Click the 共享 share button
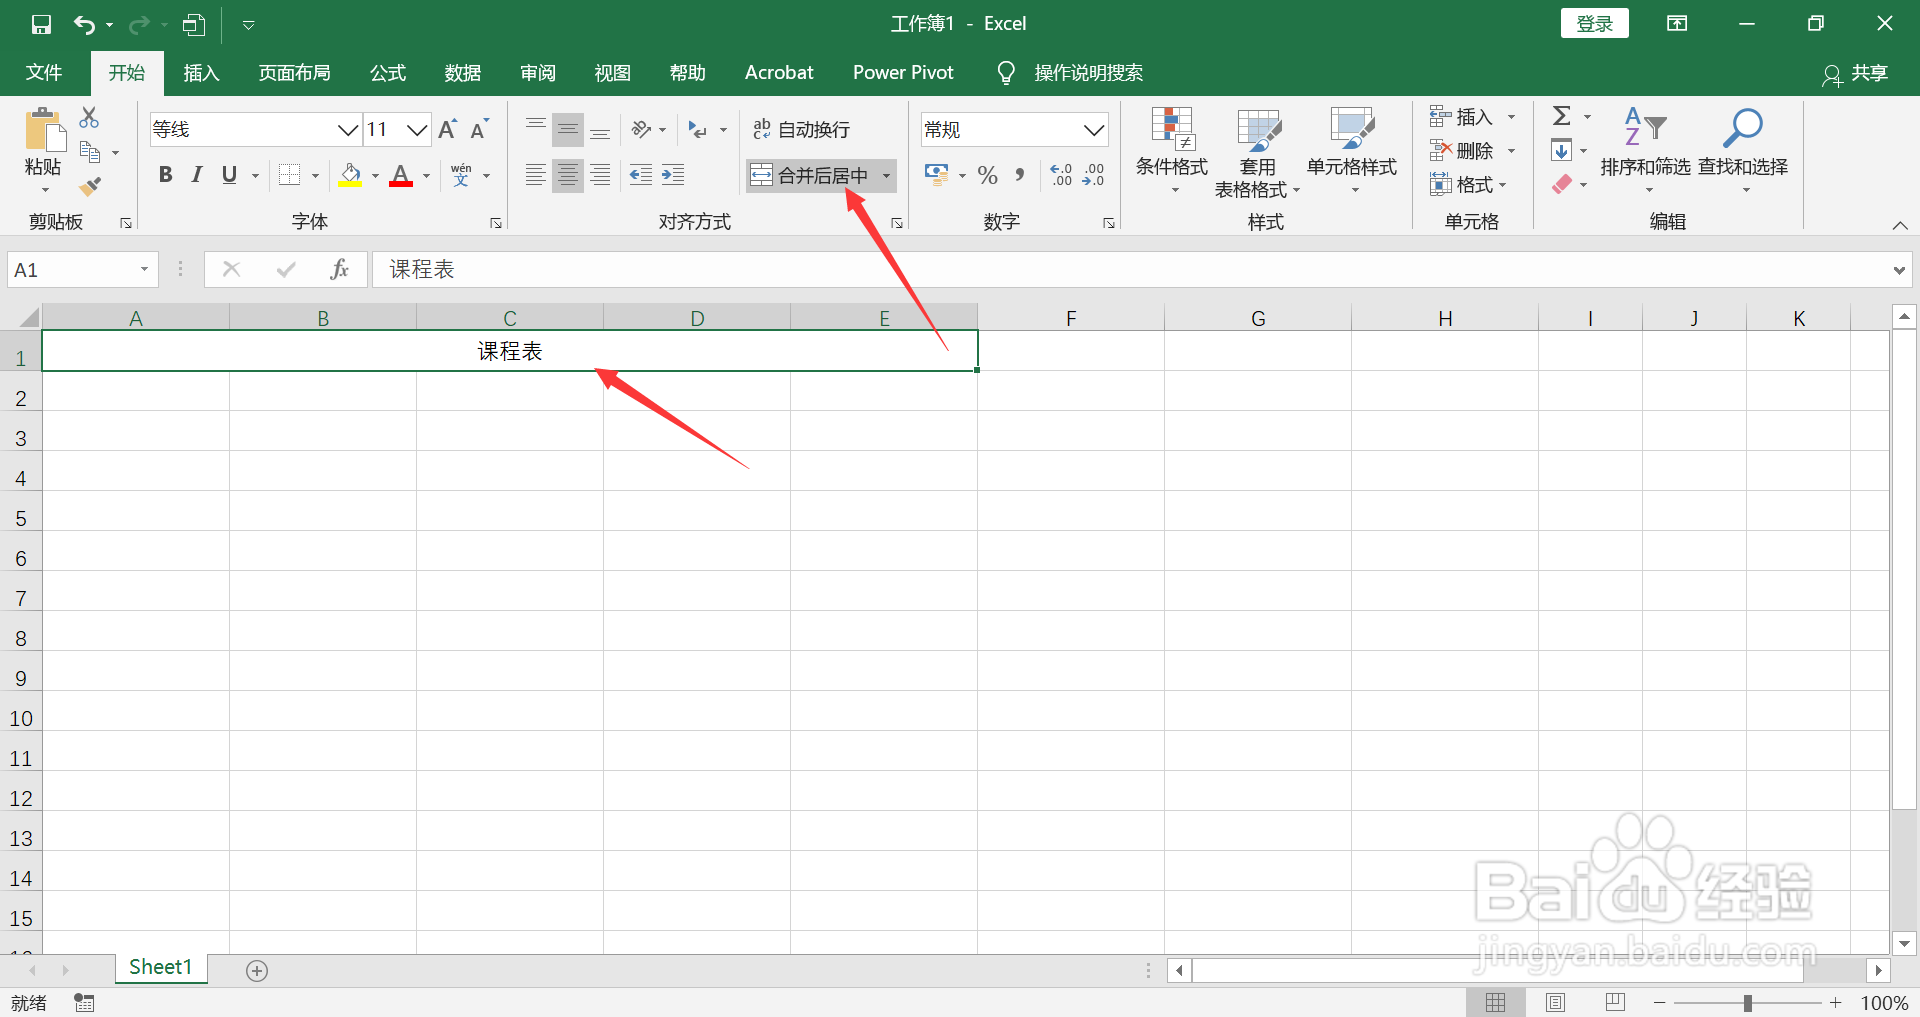This screenshot has width=1920, height=1017. (1855, 74)
